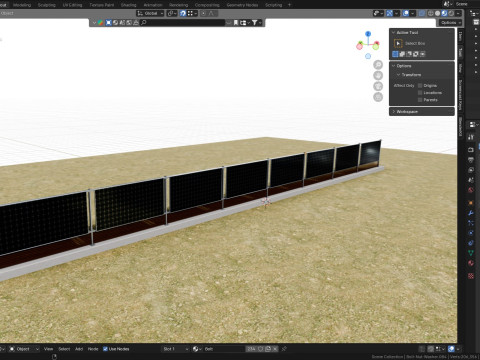480x360 pixels.
Task: Toggle the snapping magnet icon
Action: 183,13
